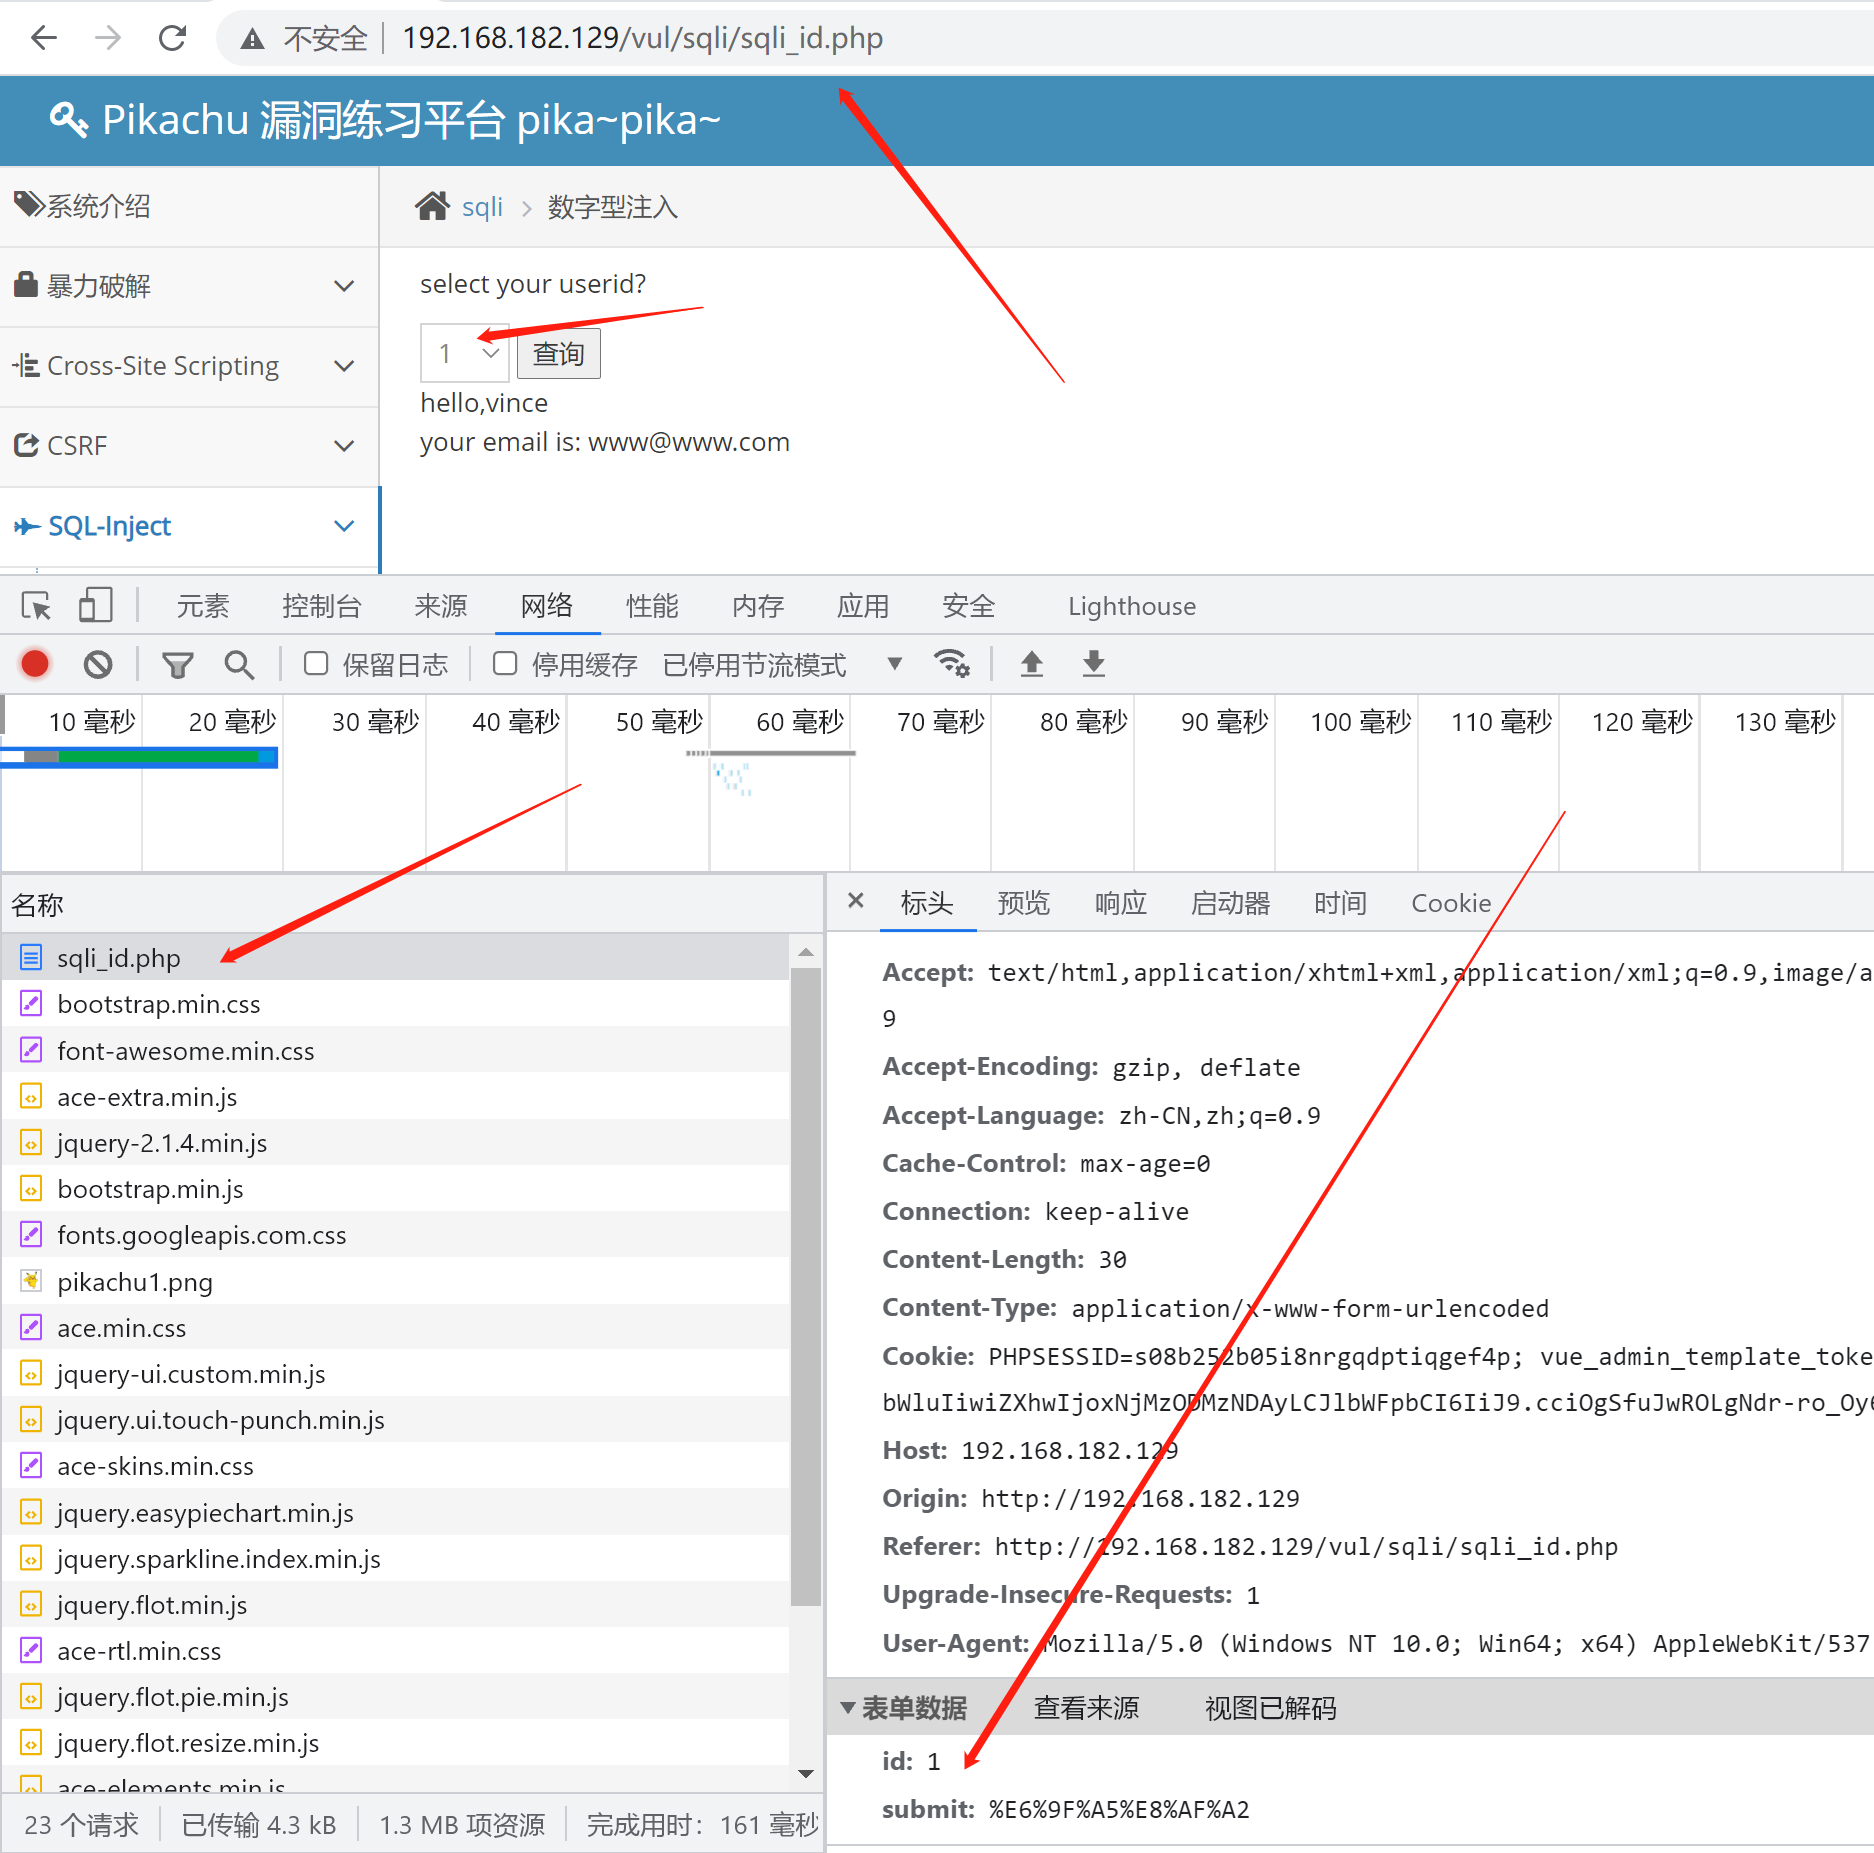Select the jquery.easypiechart.min.js request

(396, 1513)
